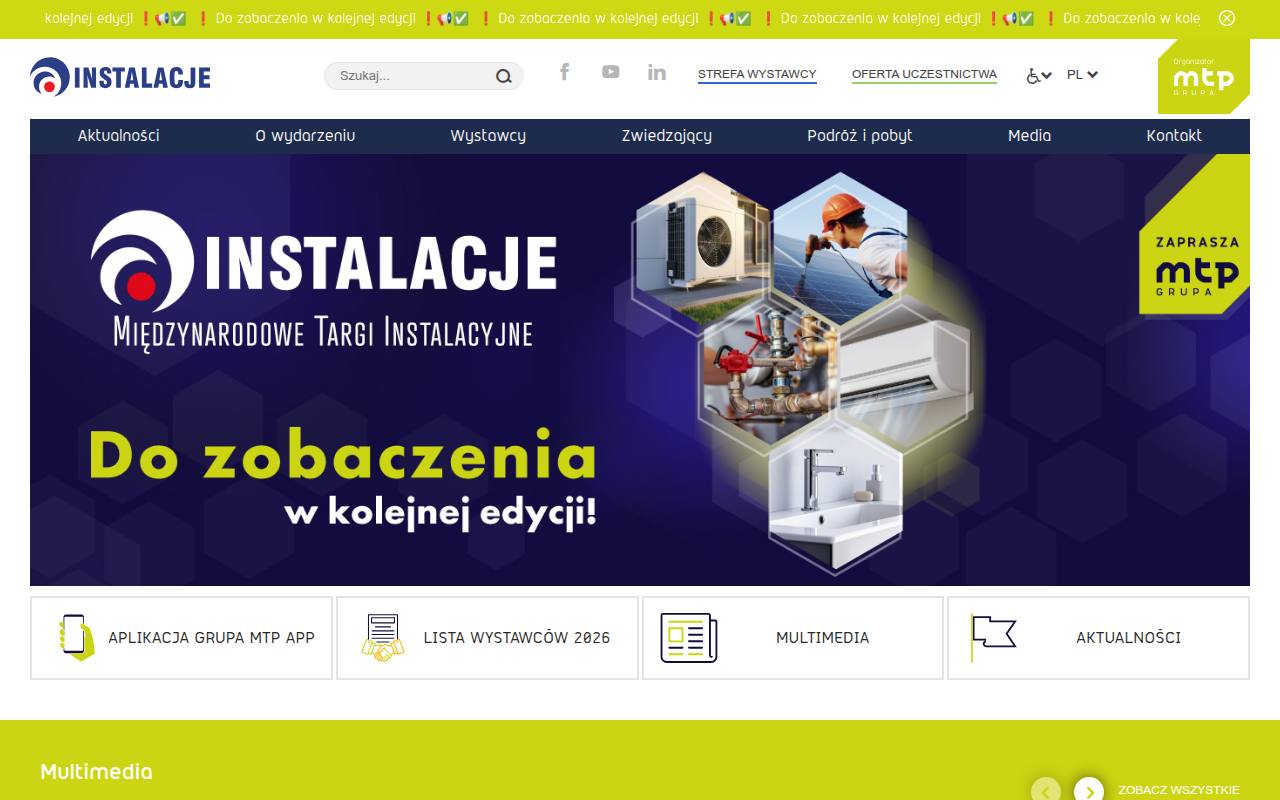Open the Aktualności tile below the banner

point(1098,638)
